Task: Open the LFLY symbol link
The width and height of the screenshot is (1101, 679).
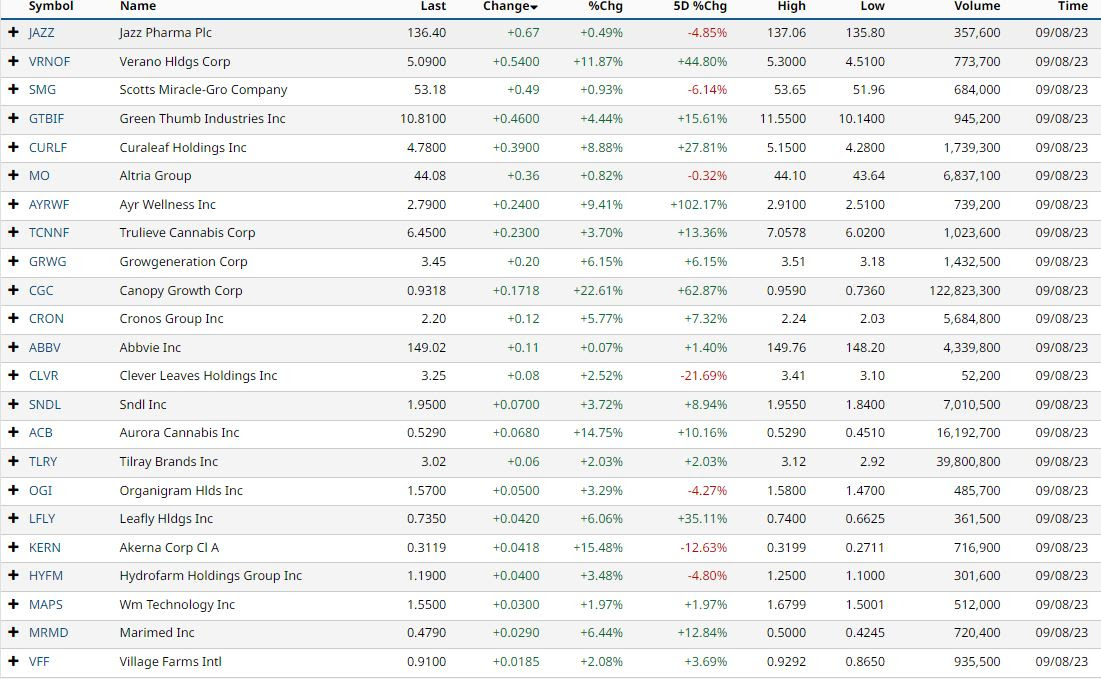Action: (42, 518)
